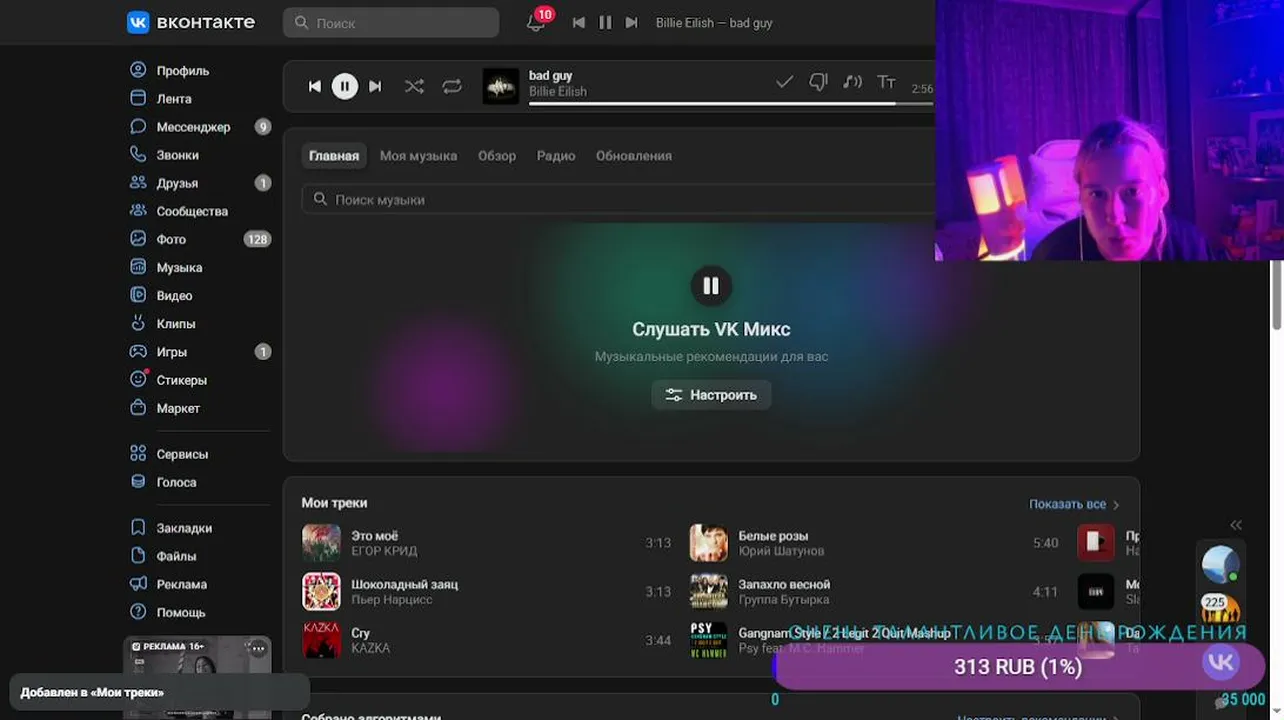Open the artist link Пьер Нарцисс
The width and height of the screenshot is (1284, 720).
390,600
